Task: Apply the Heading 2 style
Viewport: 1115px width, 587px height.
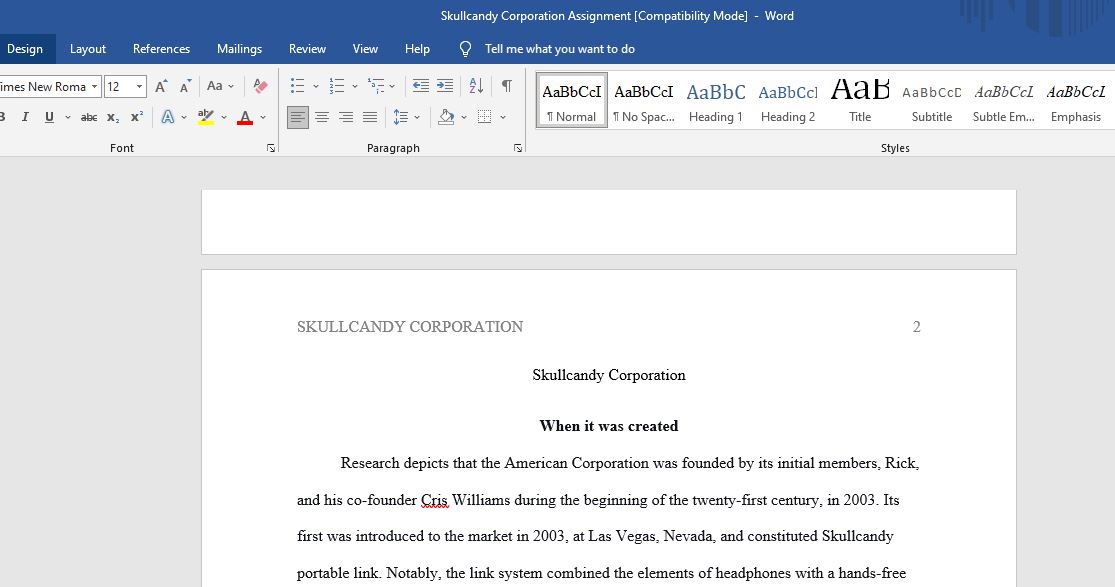Action: pyautogui.click(x=788, y=100)
